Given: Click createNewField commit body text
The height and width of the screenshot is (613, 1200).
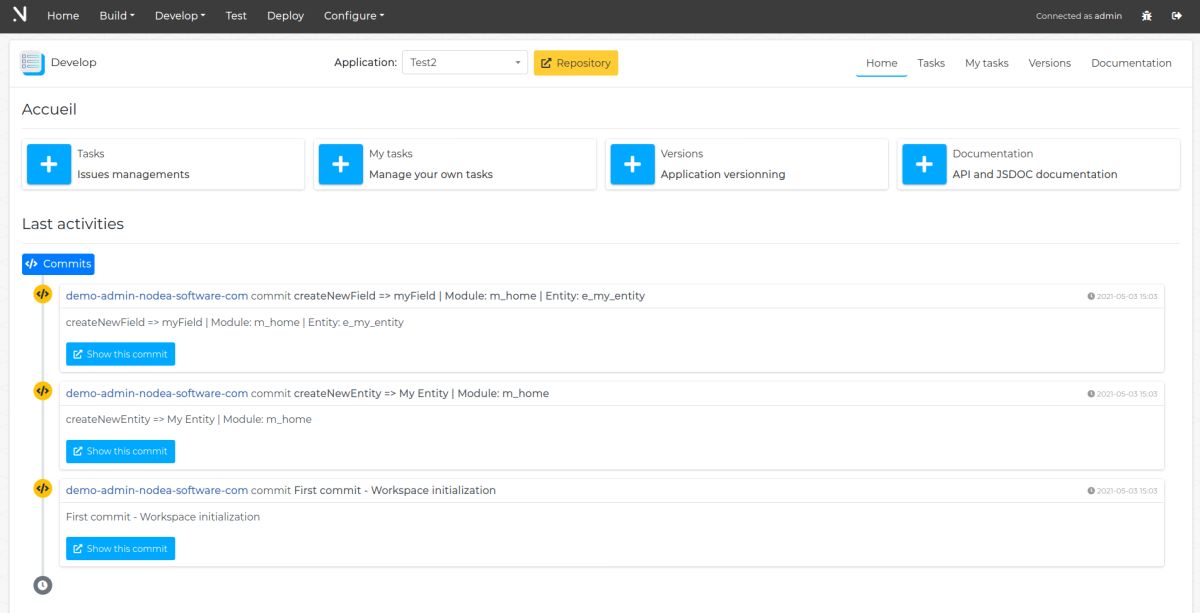Looking at the screenshot, I should (235, 322).
